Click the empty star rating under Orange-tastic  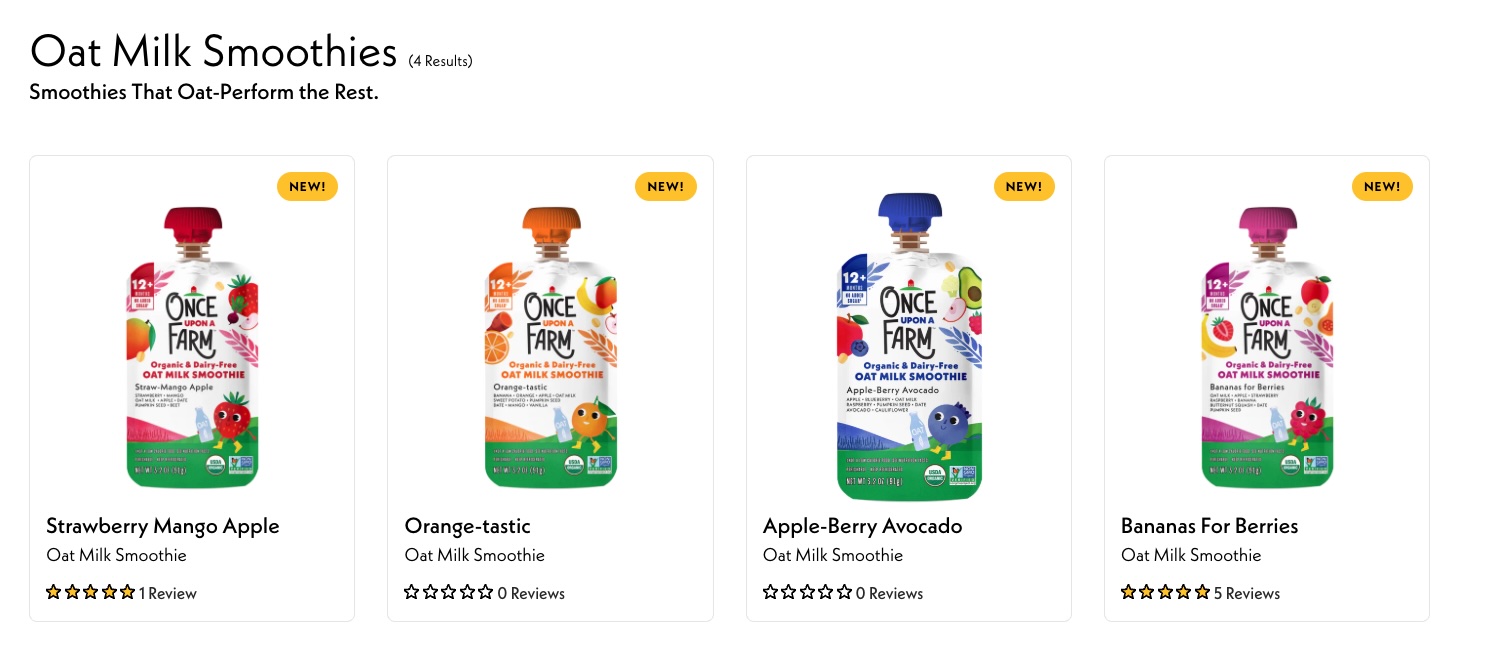448,593
